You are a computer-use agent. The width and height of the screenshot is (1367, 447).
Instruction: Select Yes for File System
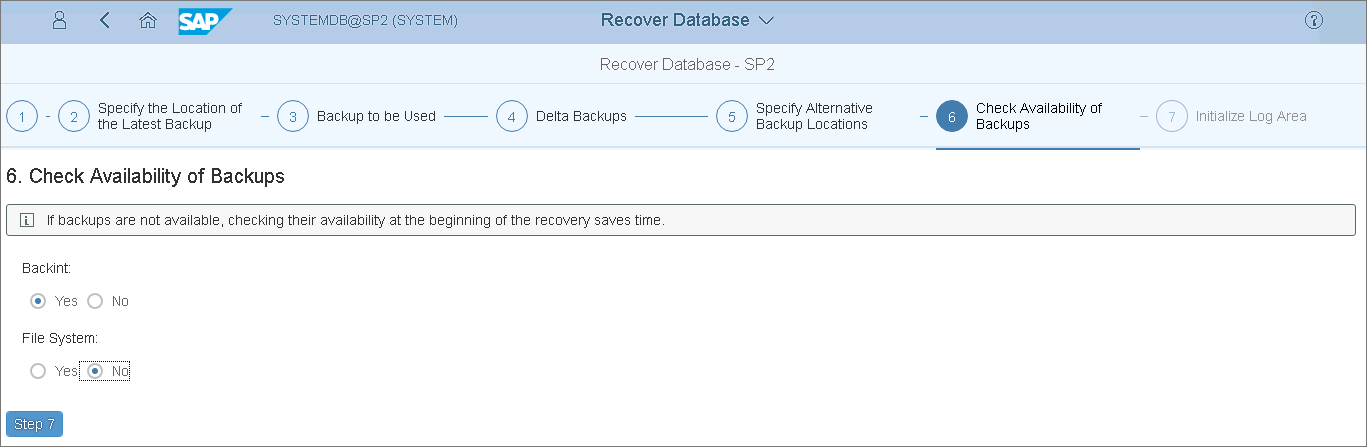[x=38, y=371]
